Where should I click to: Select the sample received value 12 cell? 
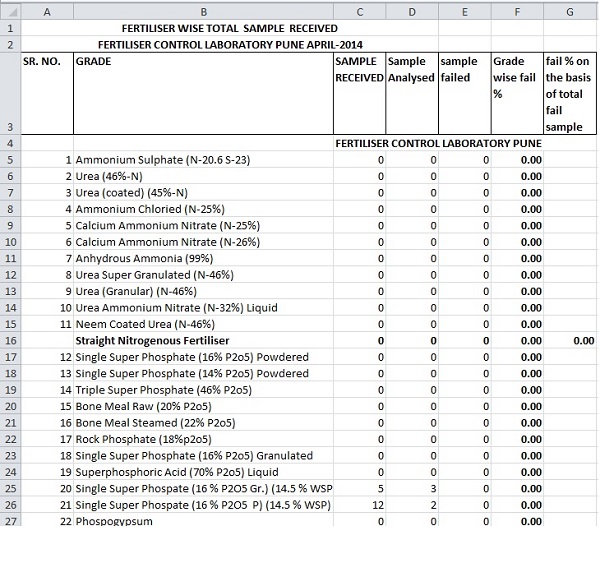click(360, 505)
